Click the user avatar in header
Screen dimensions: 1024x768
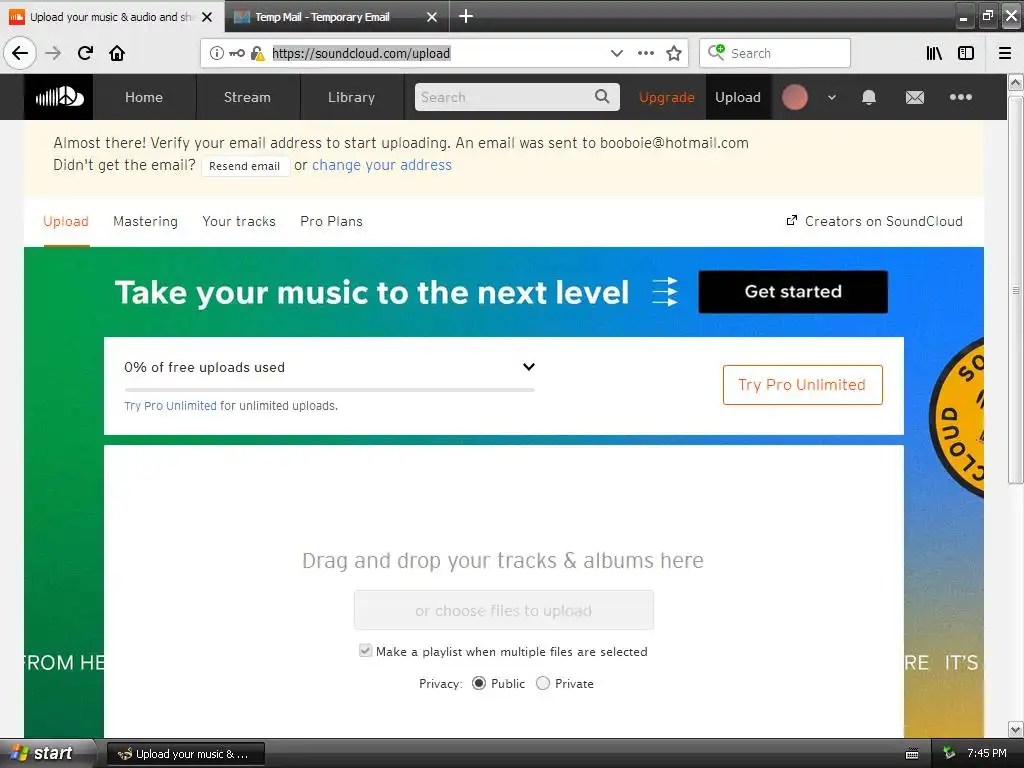point(795,97)
